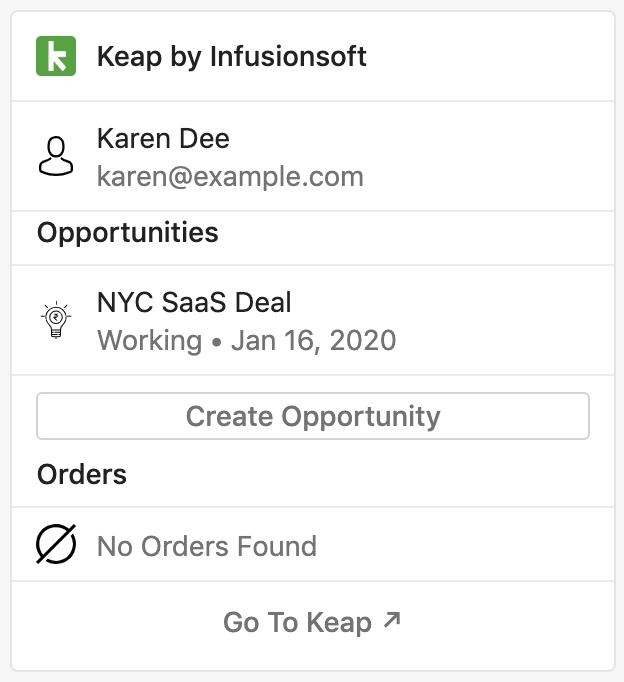624x682 pixels.
Task: Click the karen@example.com email address
Action: click(x=230, y=177)
